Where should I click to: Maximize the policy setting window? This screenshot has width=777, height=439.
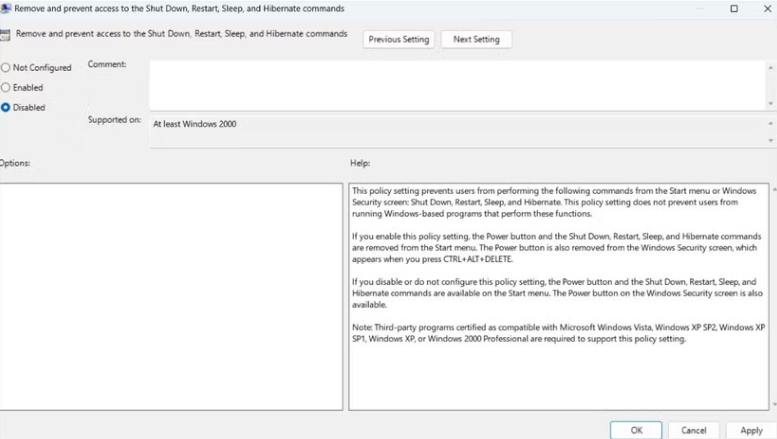click(x=734, y=8)
